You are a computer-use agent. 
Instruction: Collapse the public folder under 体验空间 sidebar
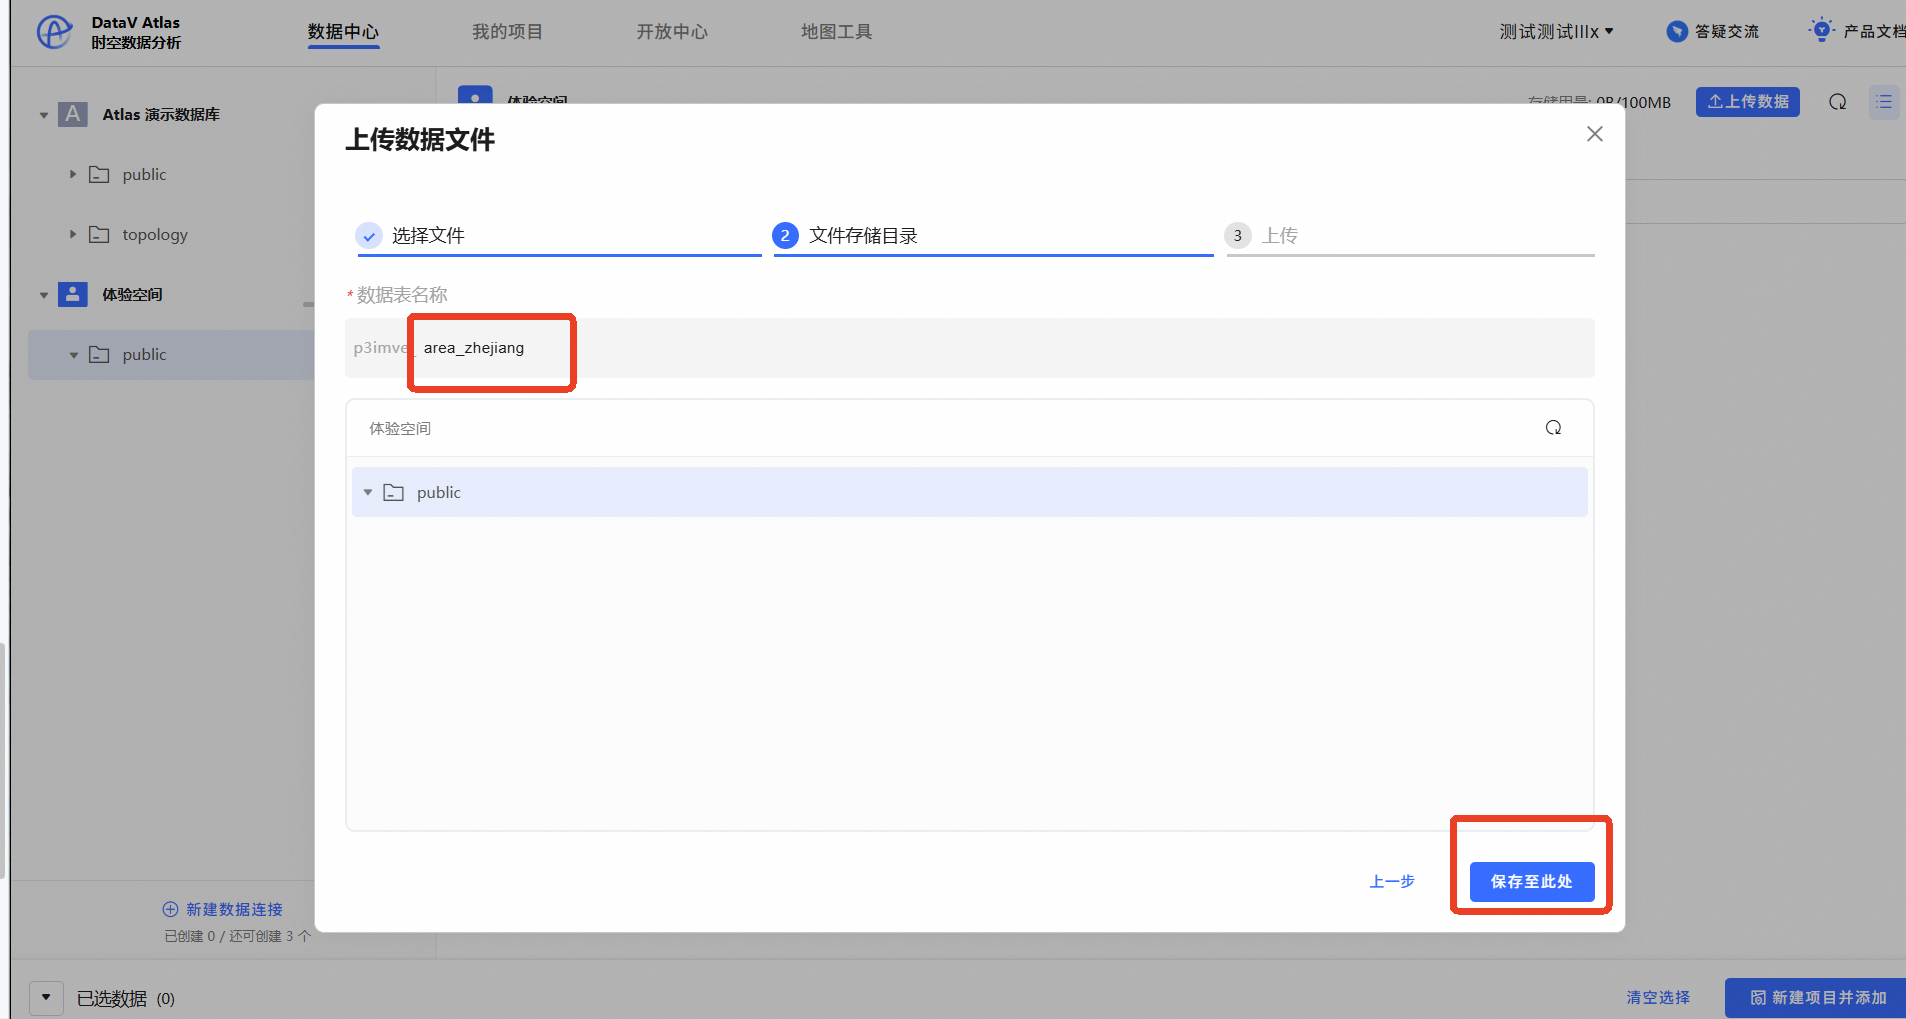coord(73,355)
